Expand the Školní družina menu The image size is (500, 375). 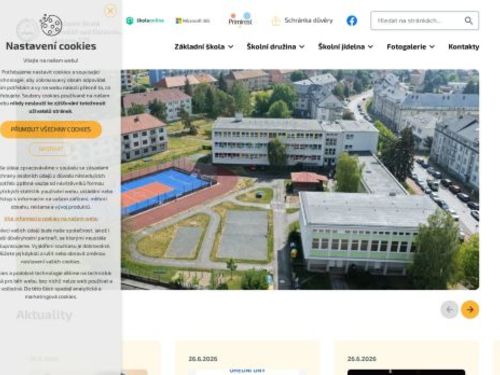[x=276, y=47]
